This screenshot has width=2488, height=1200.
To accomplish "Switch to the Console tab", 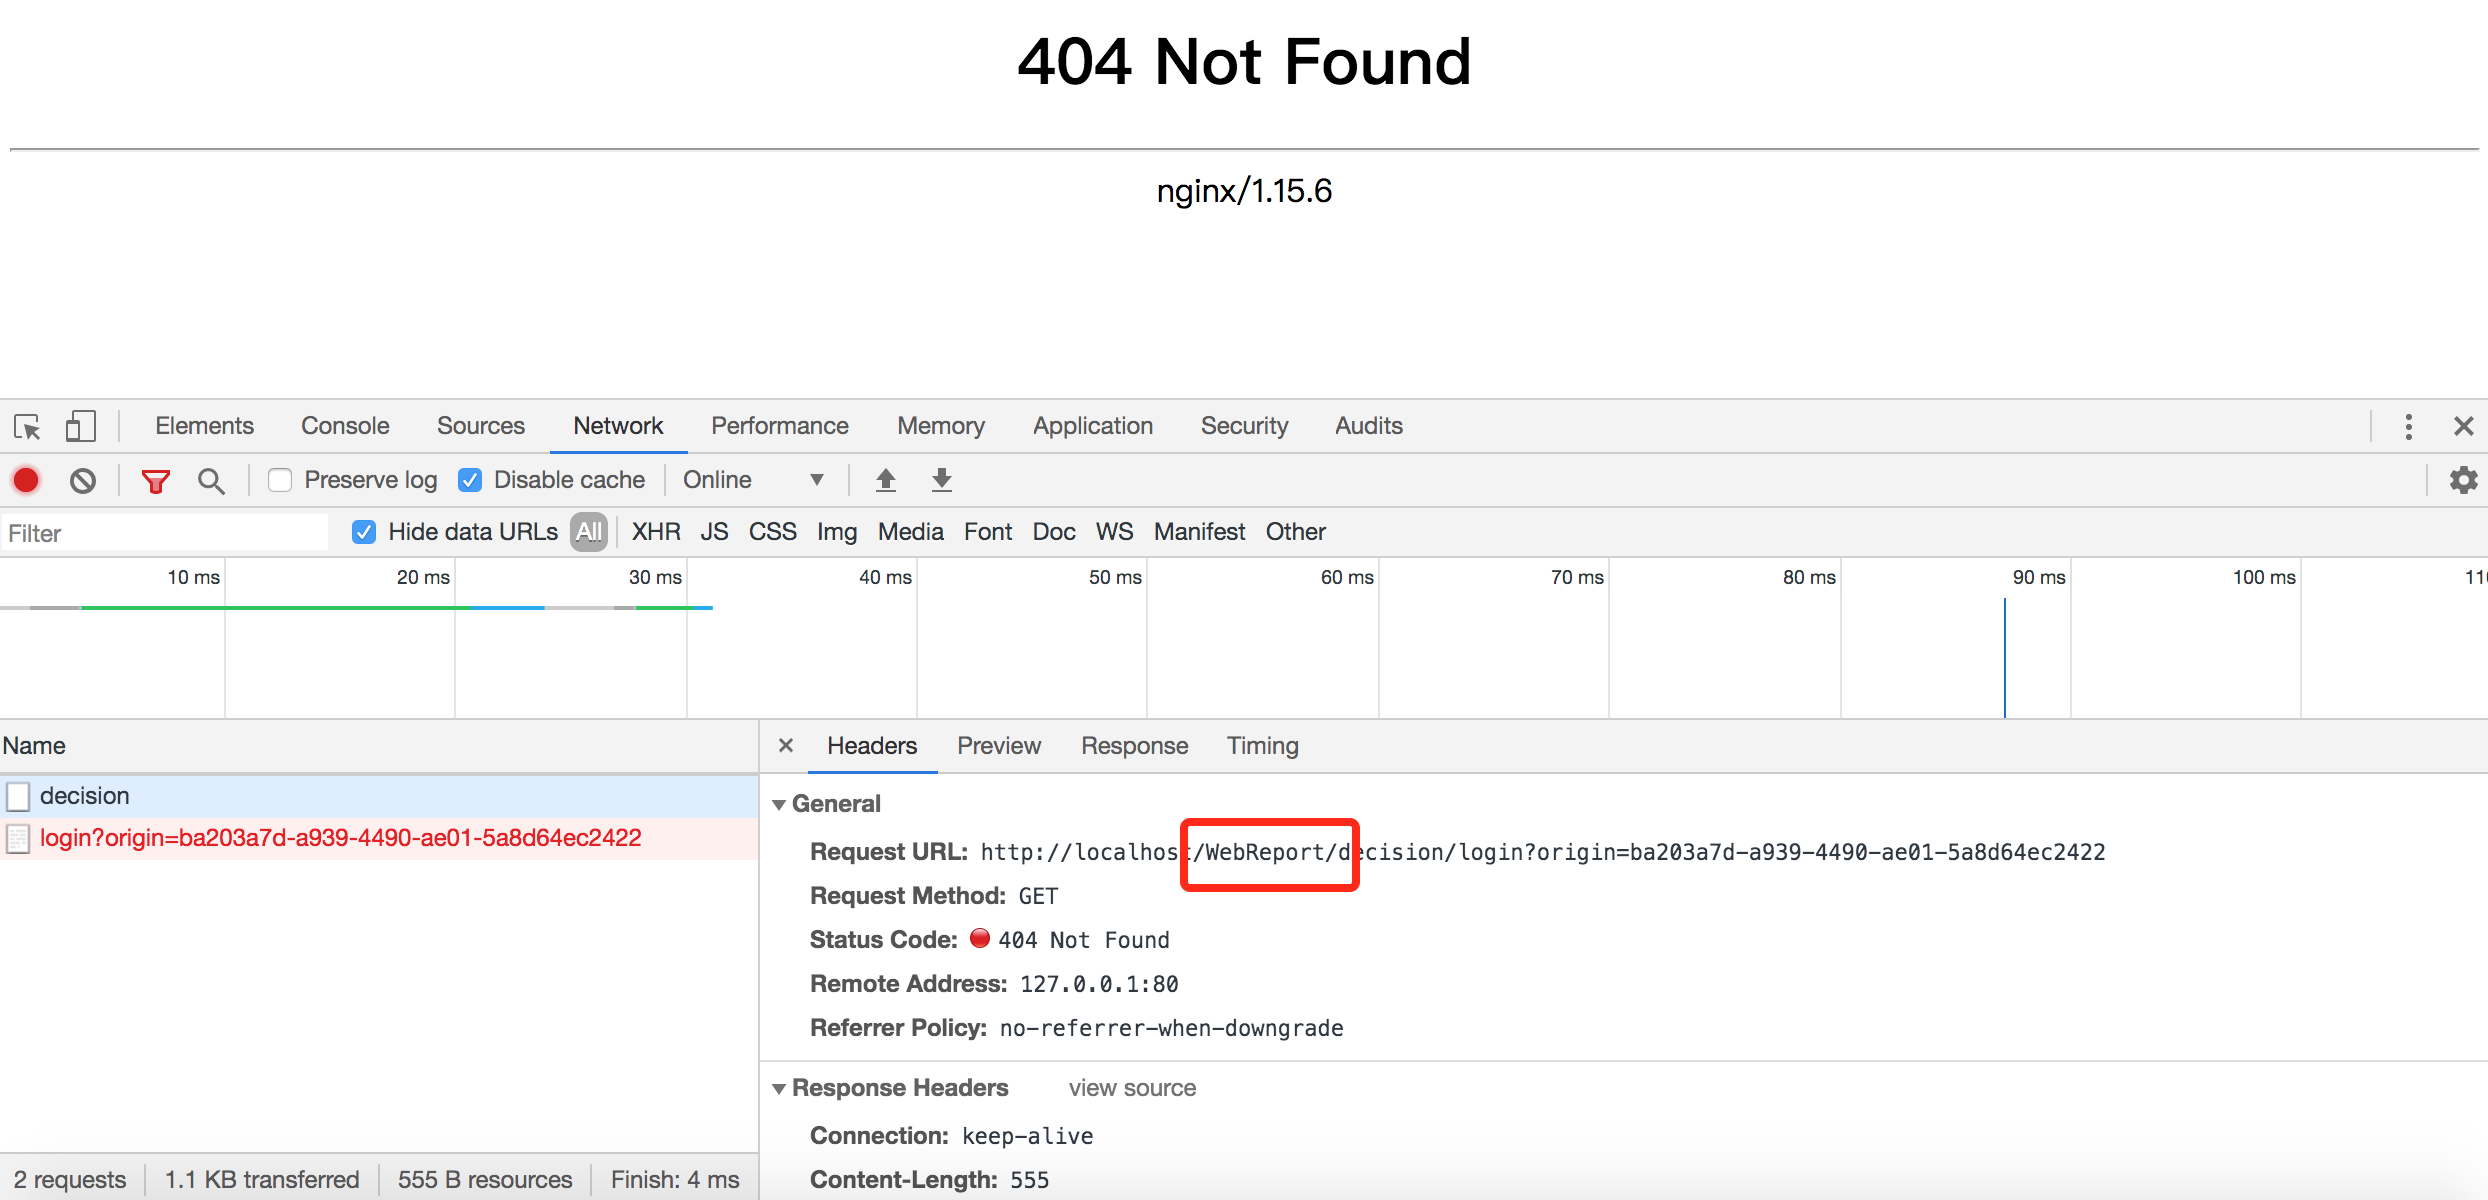I will click(345, 426).
